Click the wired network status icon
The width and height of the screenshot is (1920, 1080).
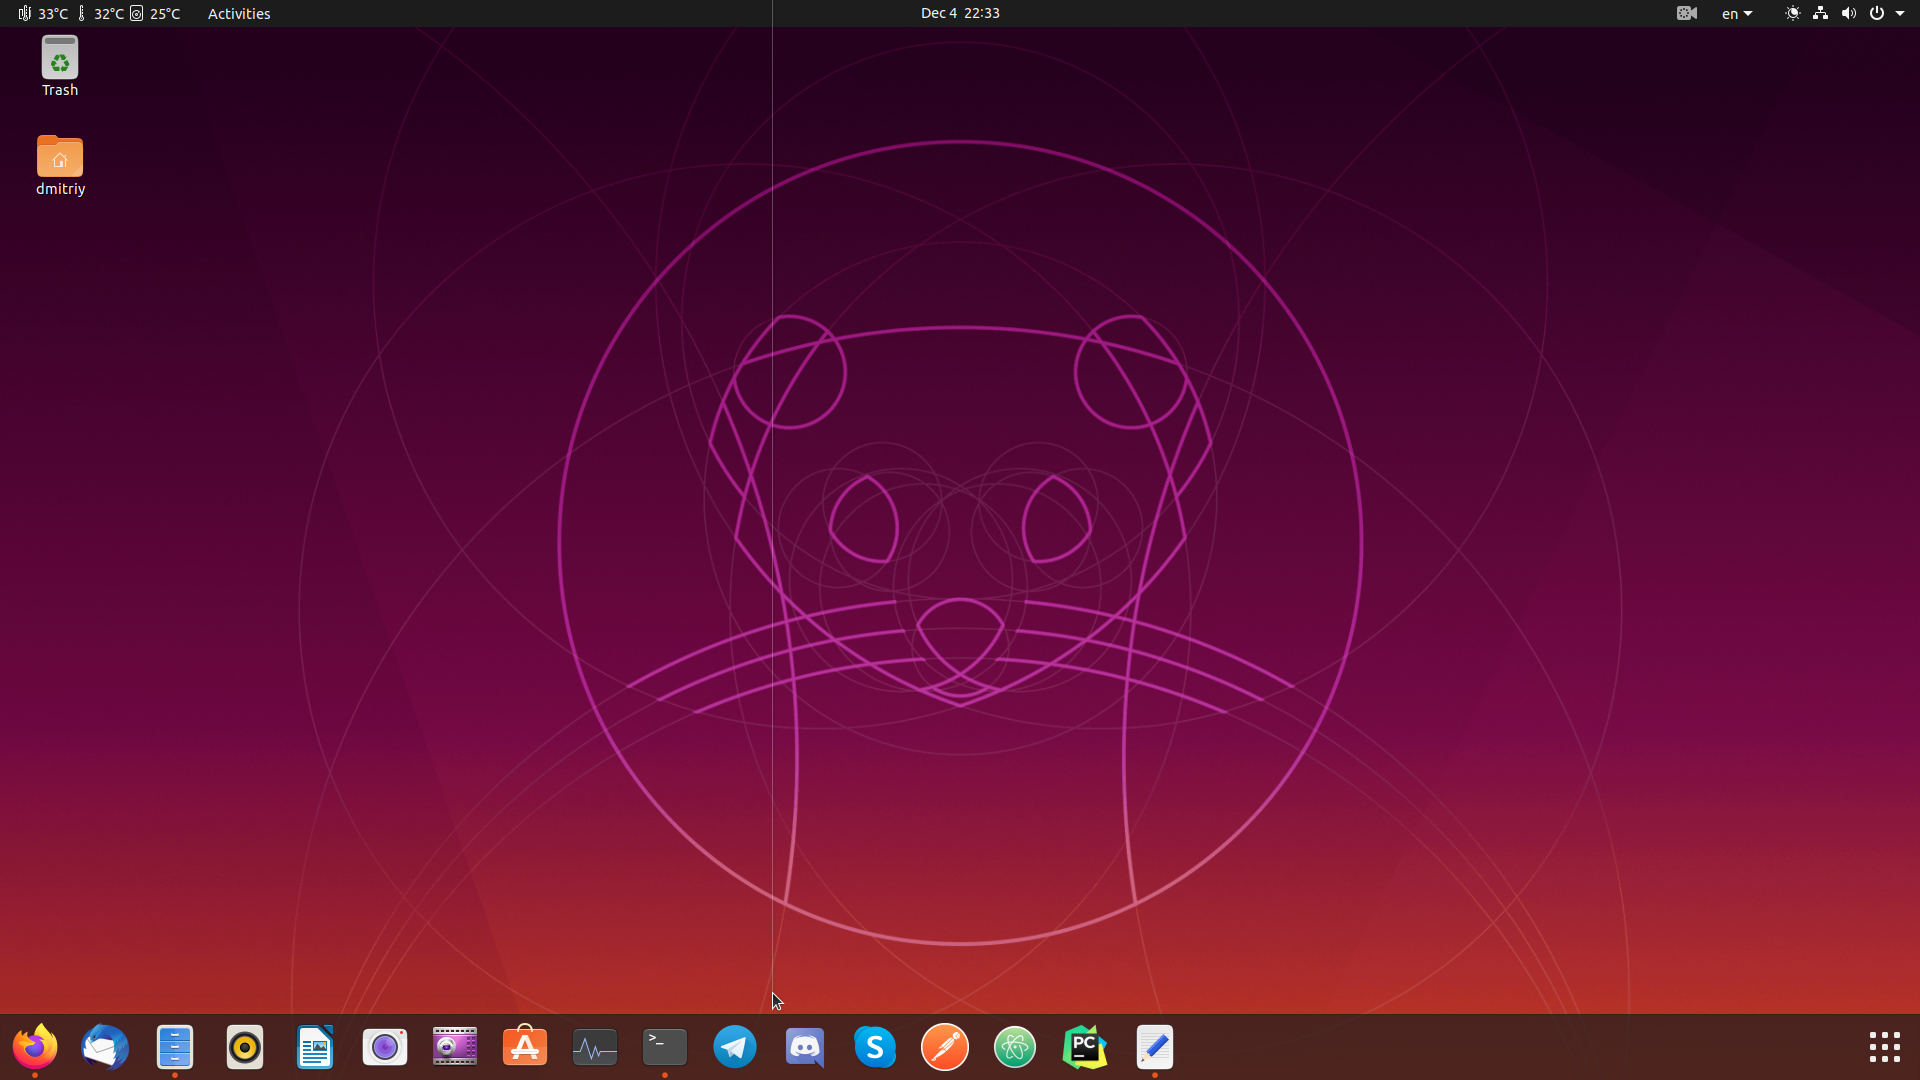point(1821,13)
